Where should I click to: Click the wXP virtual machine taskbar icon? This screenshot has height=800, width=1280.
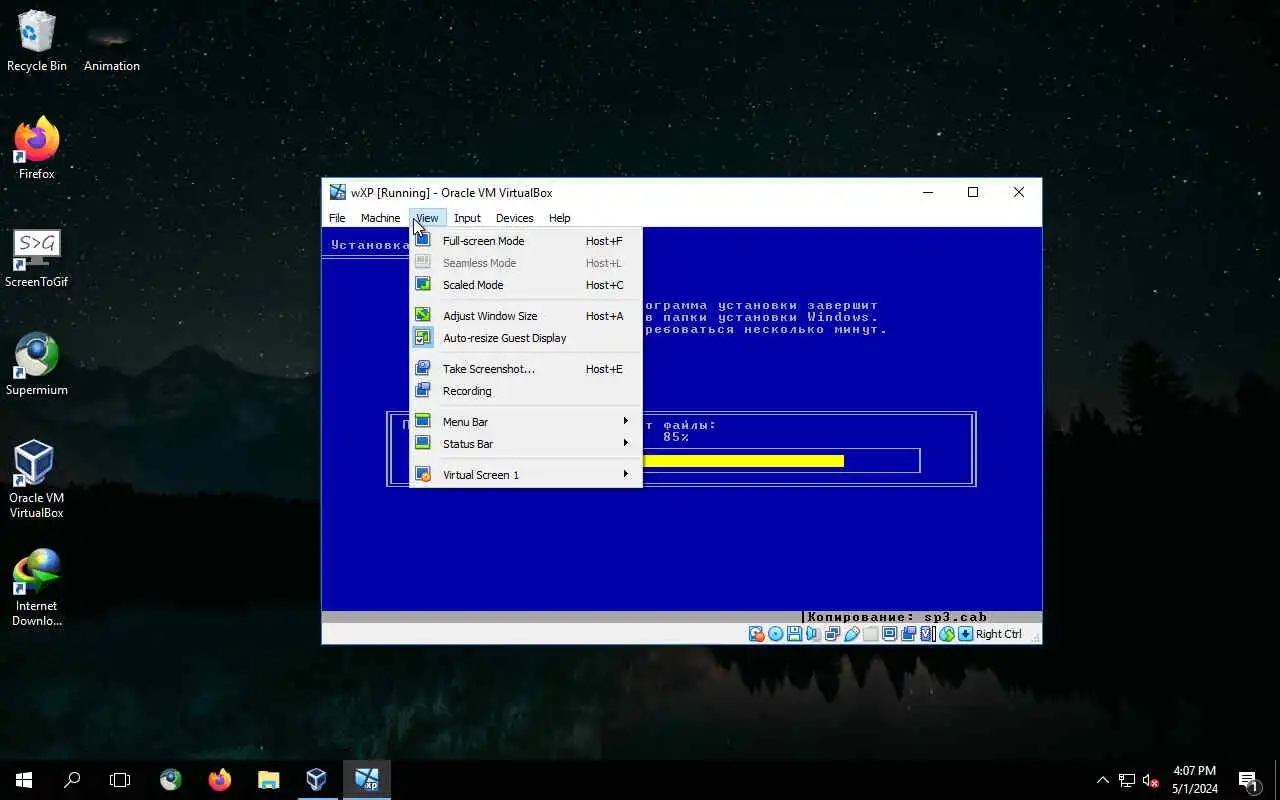click(366, 779)
